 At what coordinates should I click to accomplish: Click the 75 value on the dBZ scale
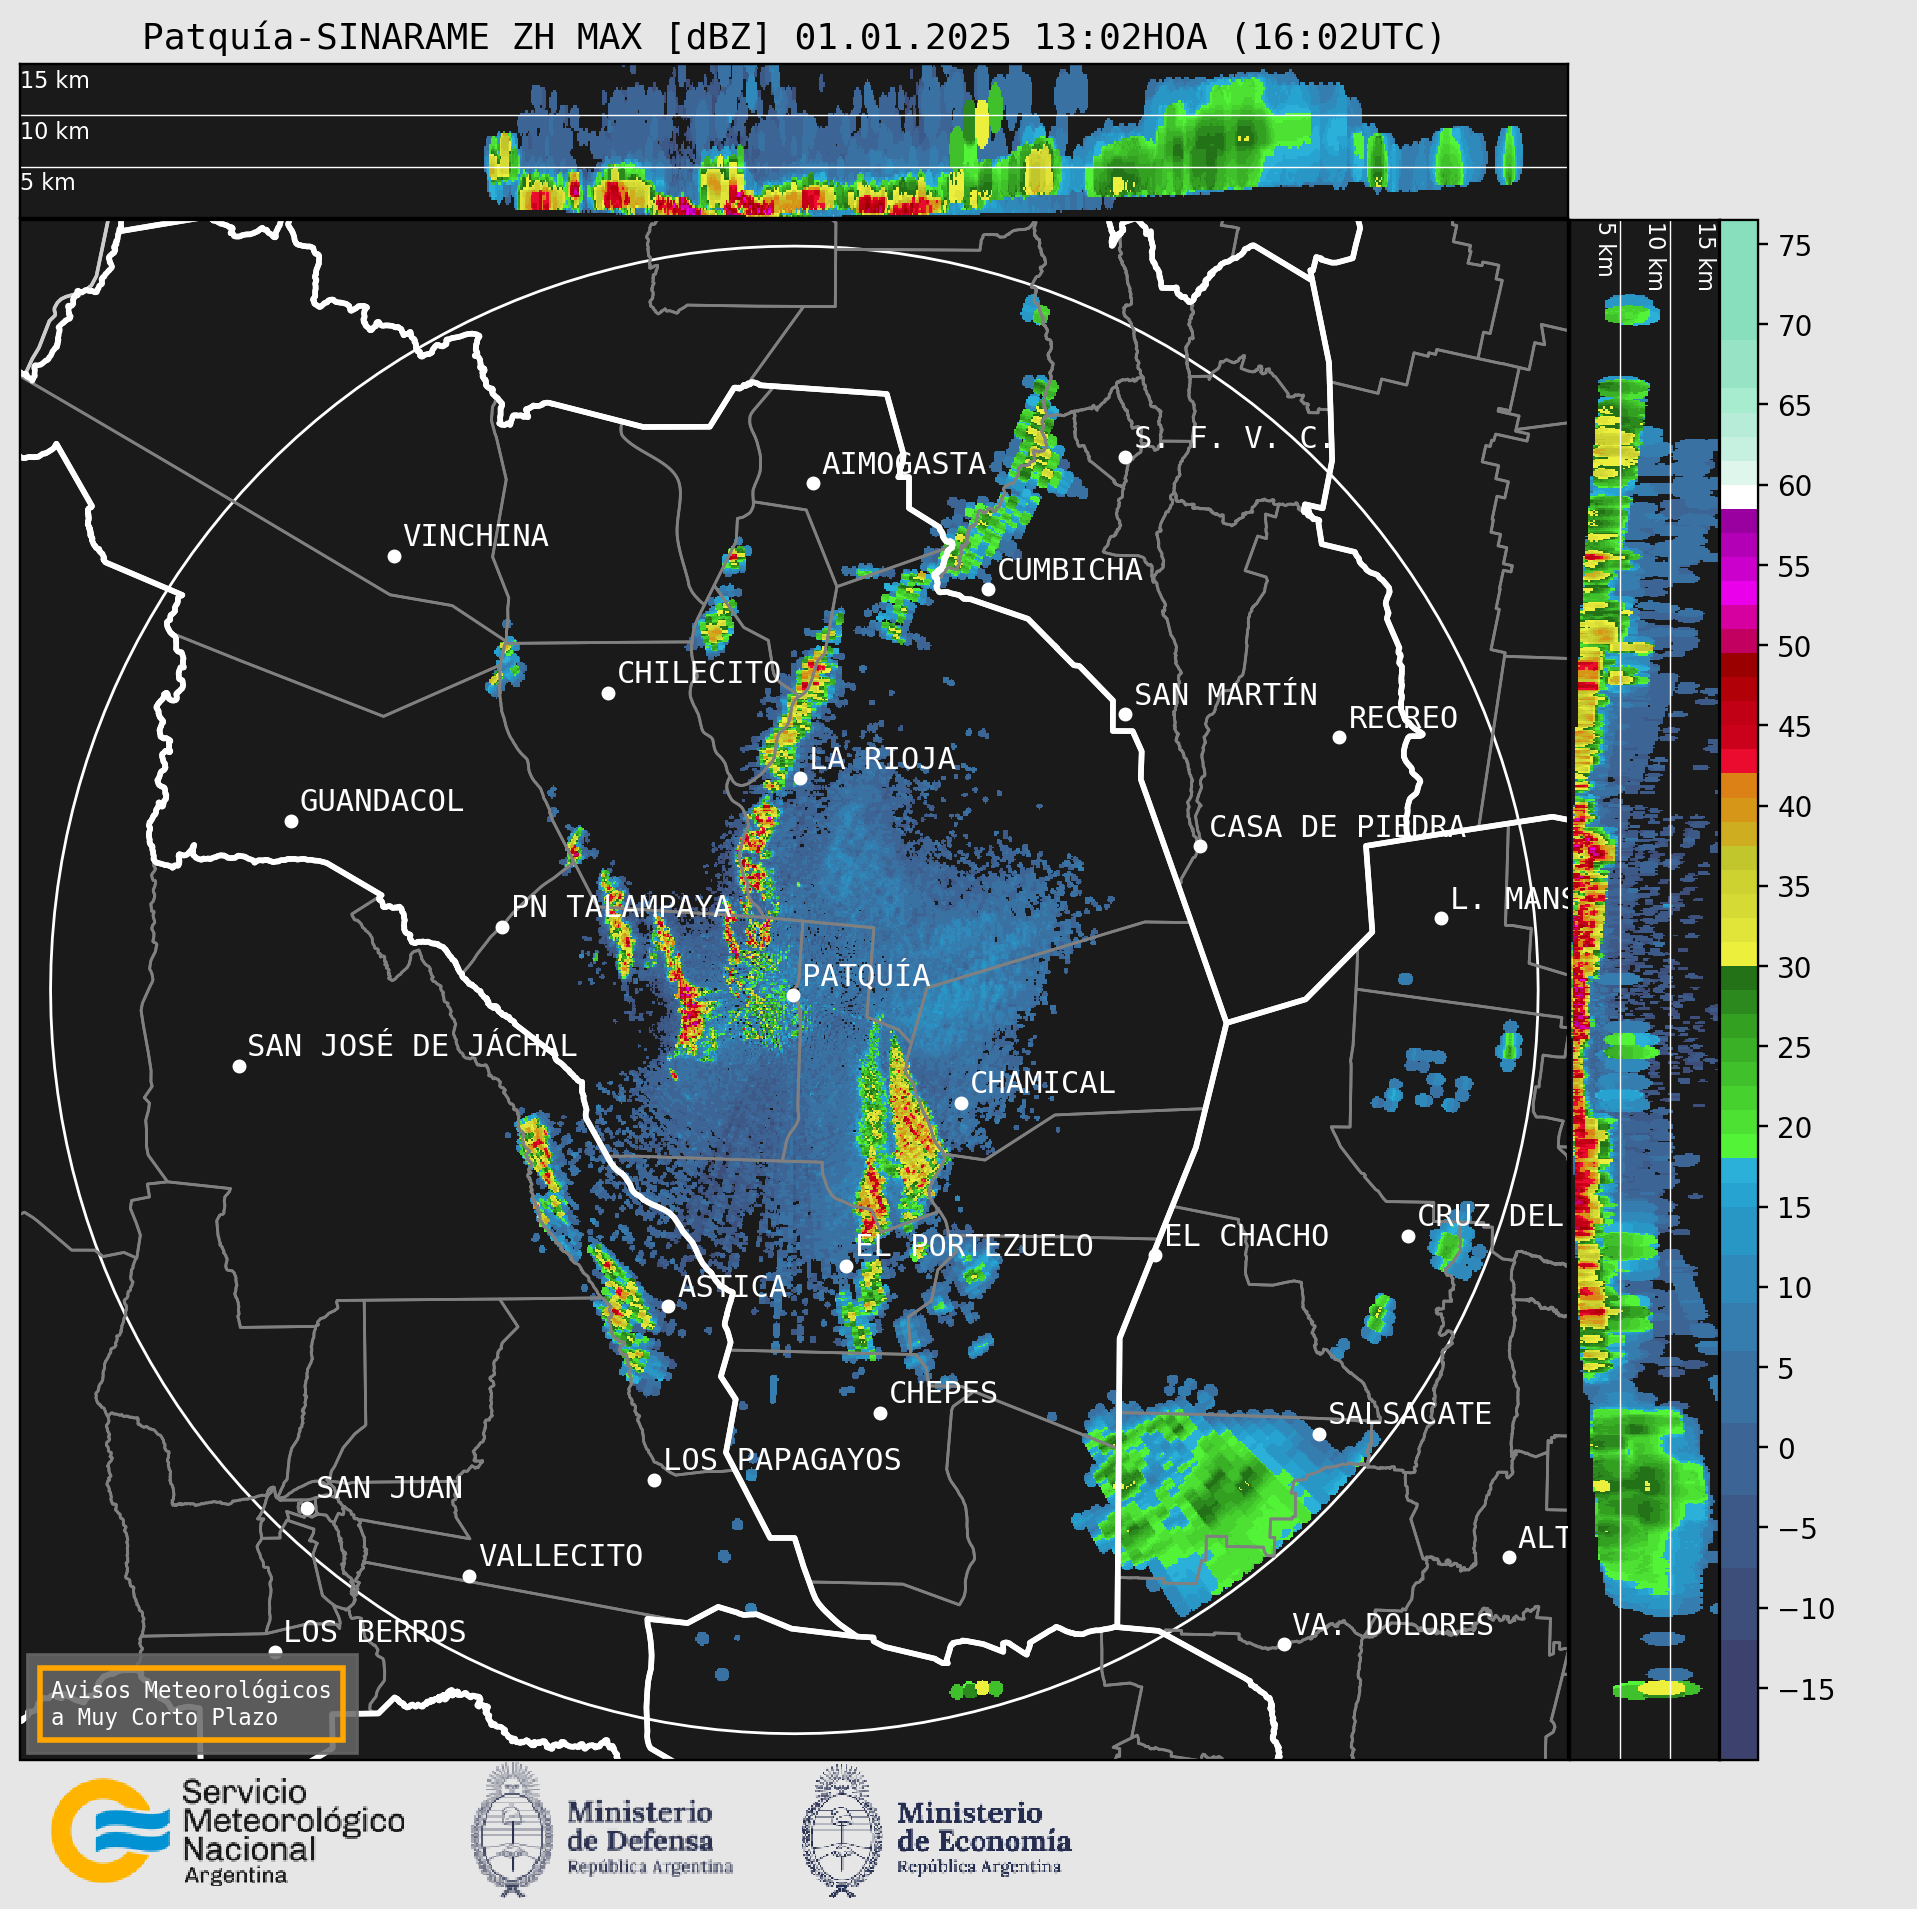coord(1795,245)
